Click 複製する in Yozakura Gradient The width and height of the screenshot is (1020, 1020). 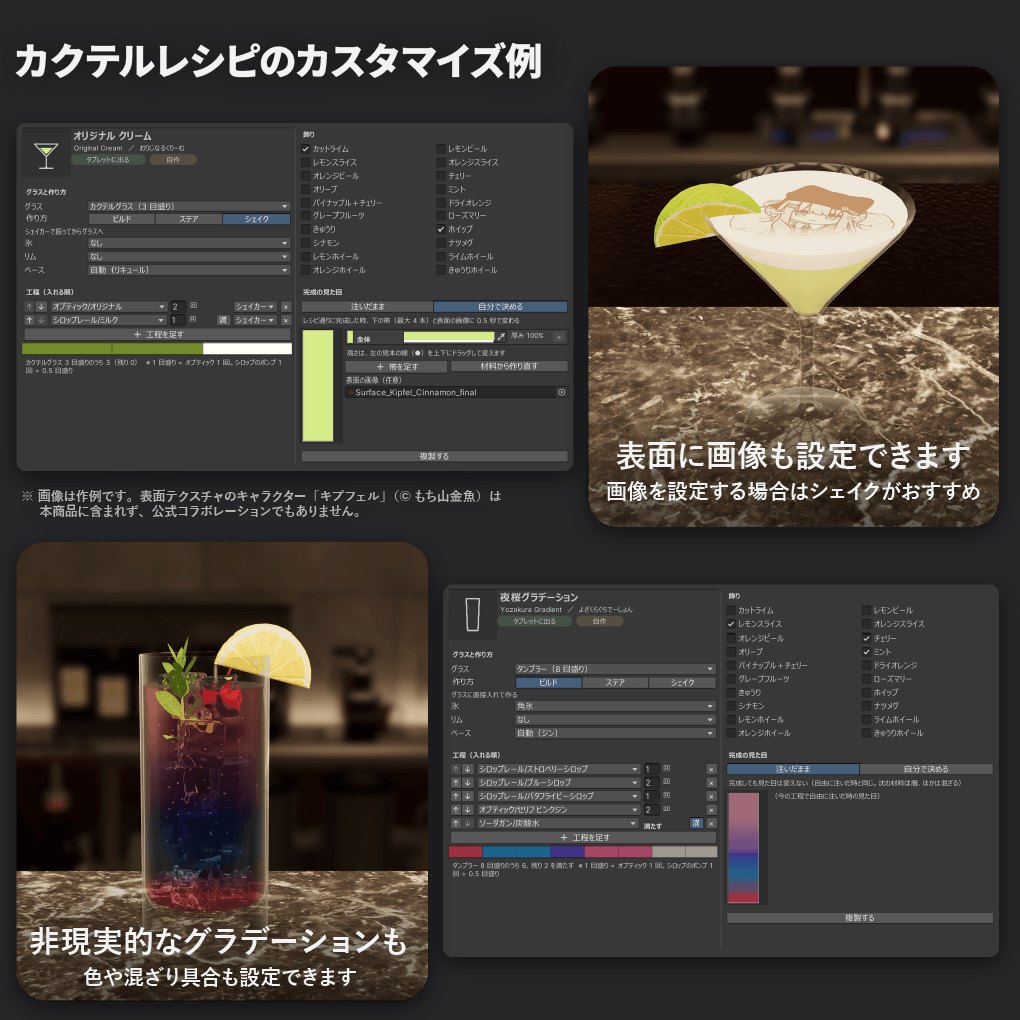pyautogui.click(x=859, y=918)
